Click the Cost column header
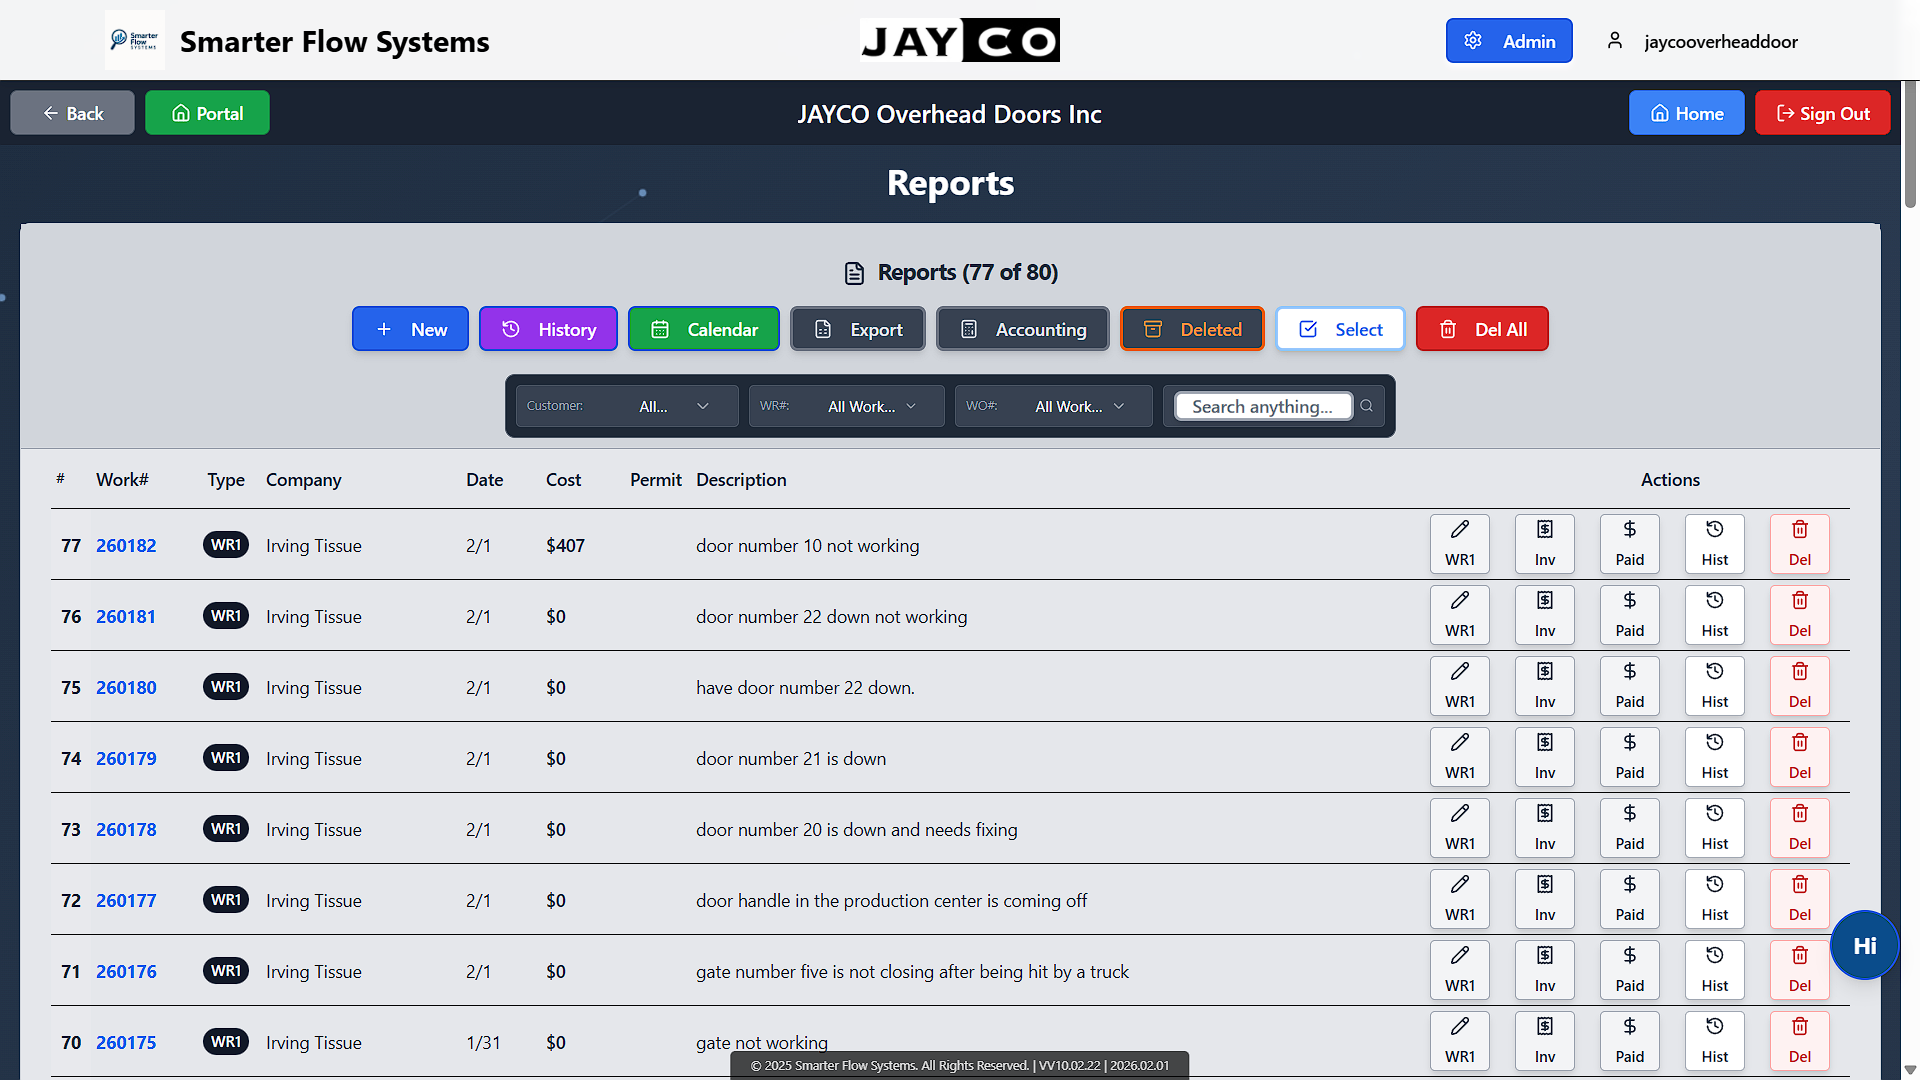This screenshot has width=1920, height=1080. (563, 479)
